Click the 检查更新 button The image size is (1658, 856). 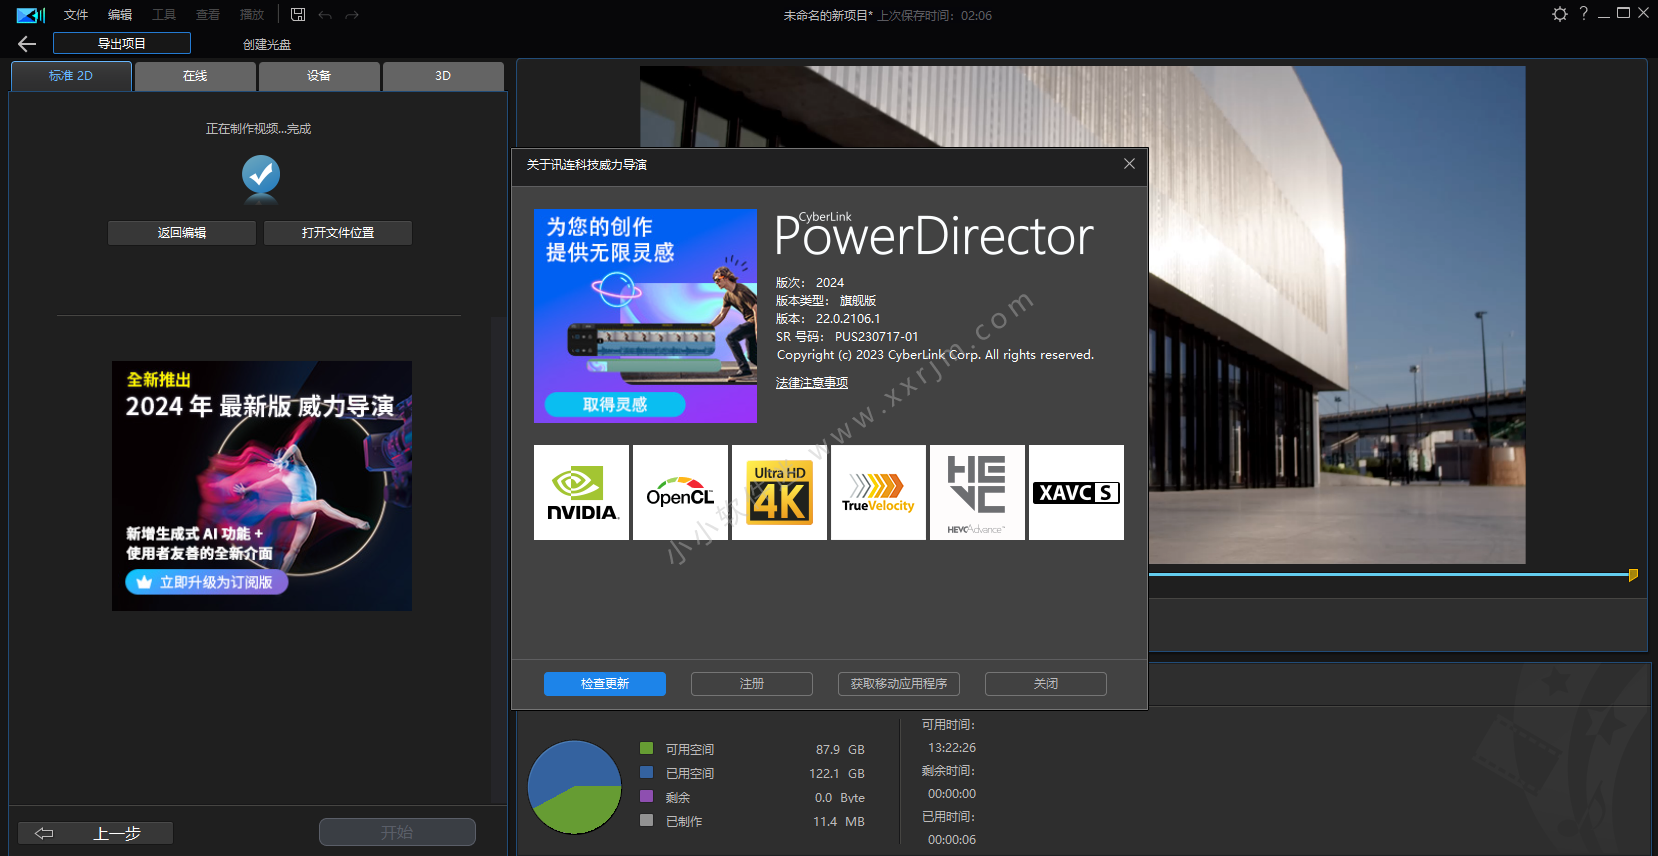[x=605, y=684]
